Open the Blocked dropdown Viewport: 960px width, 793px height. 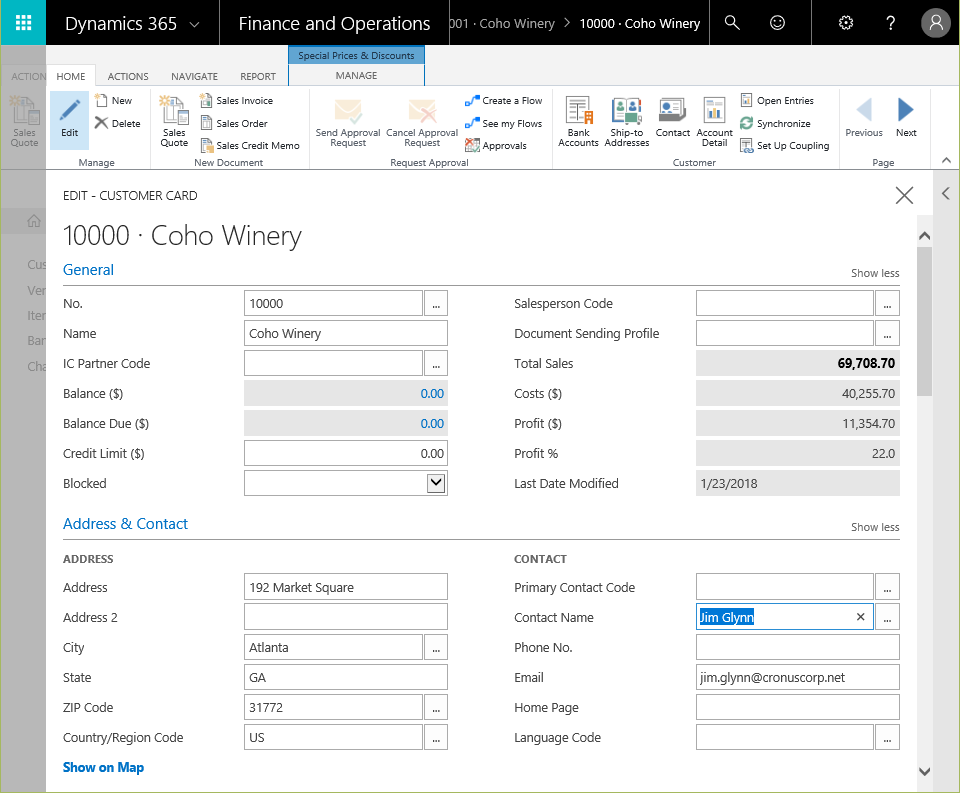[x=435, y=483]
